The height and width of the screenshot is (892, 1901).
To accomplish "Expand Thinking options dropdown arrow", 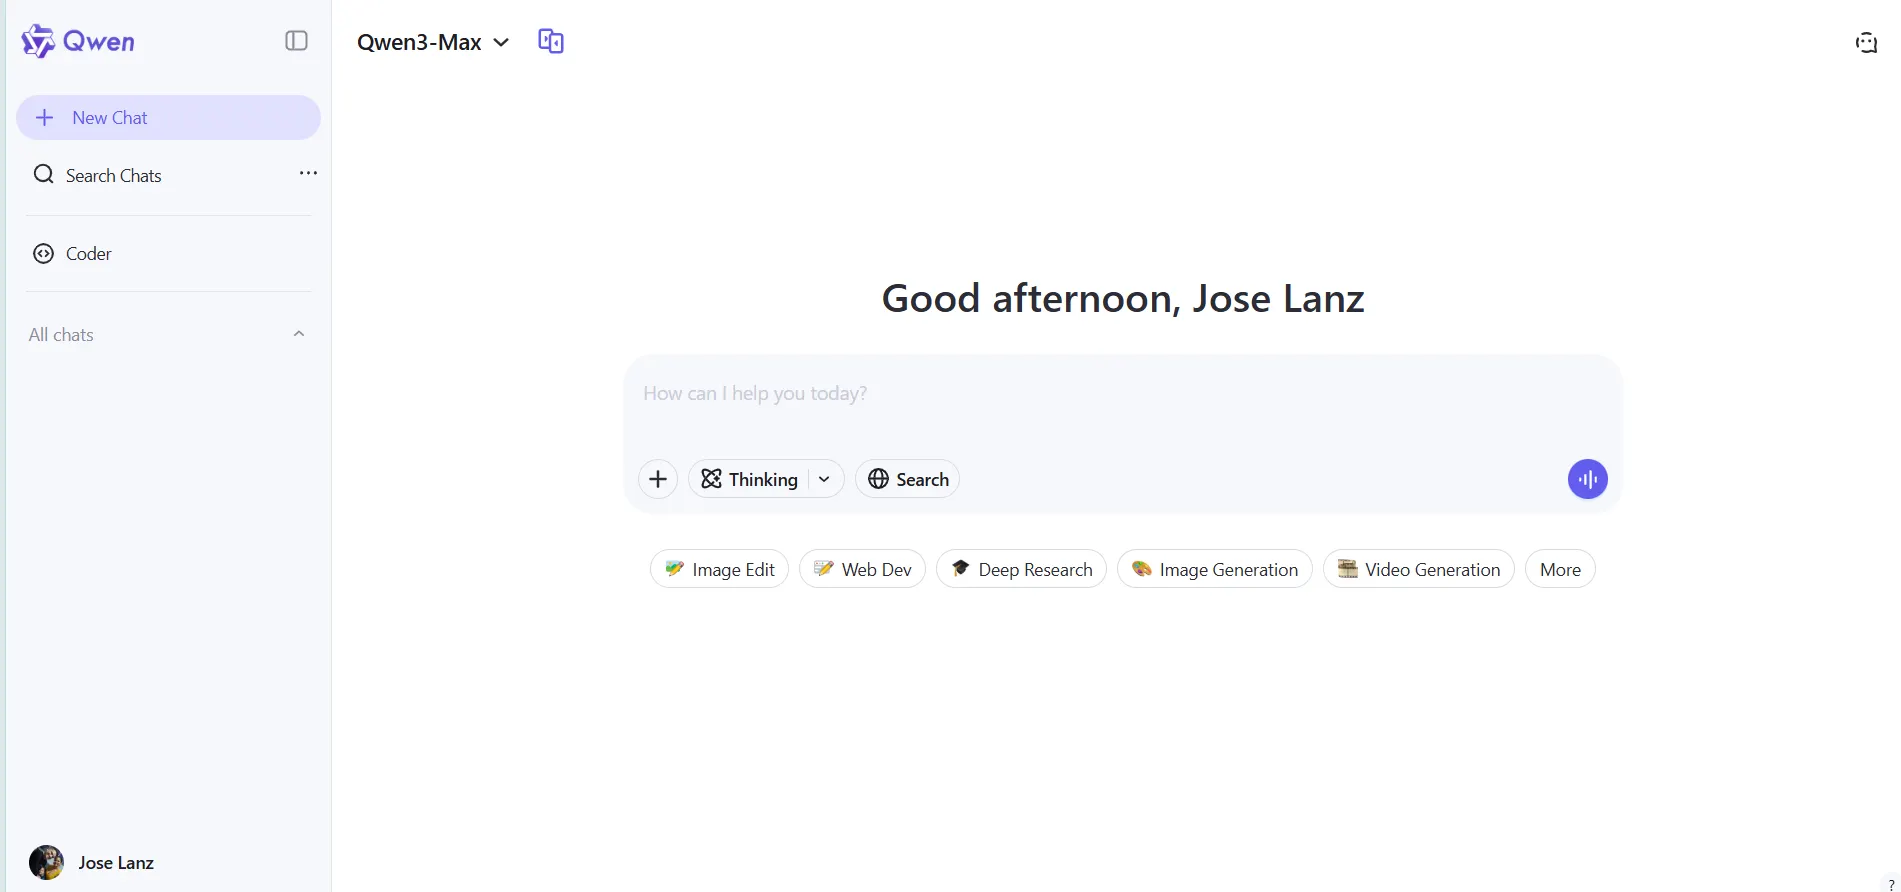I will tap(824, 480).
